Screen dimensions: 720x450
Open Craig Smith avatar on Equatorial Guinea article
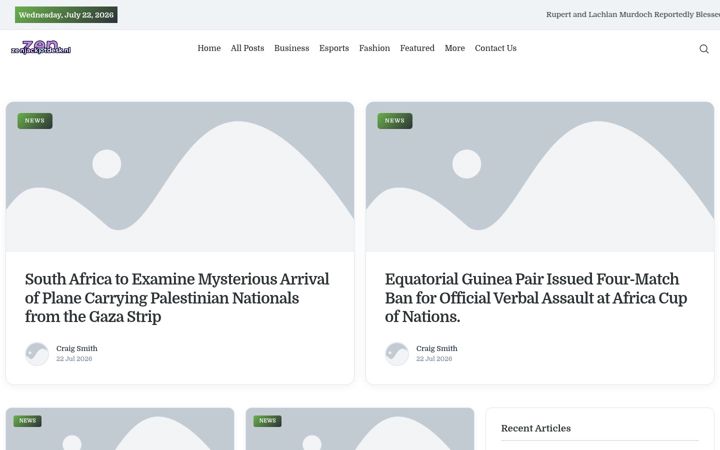coord(397,354)
